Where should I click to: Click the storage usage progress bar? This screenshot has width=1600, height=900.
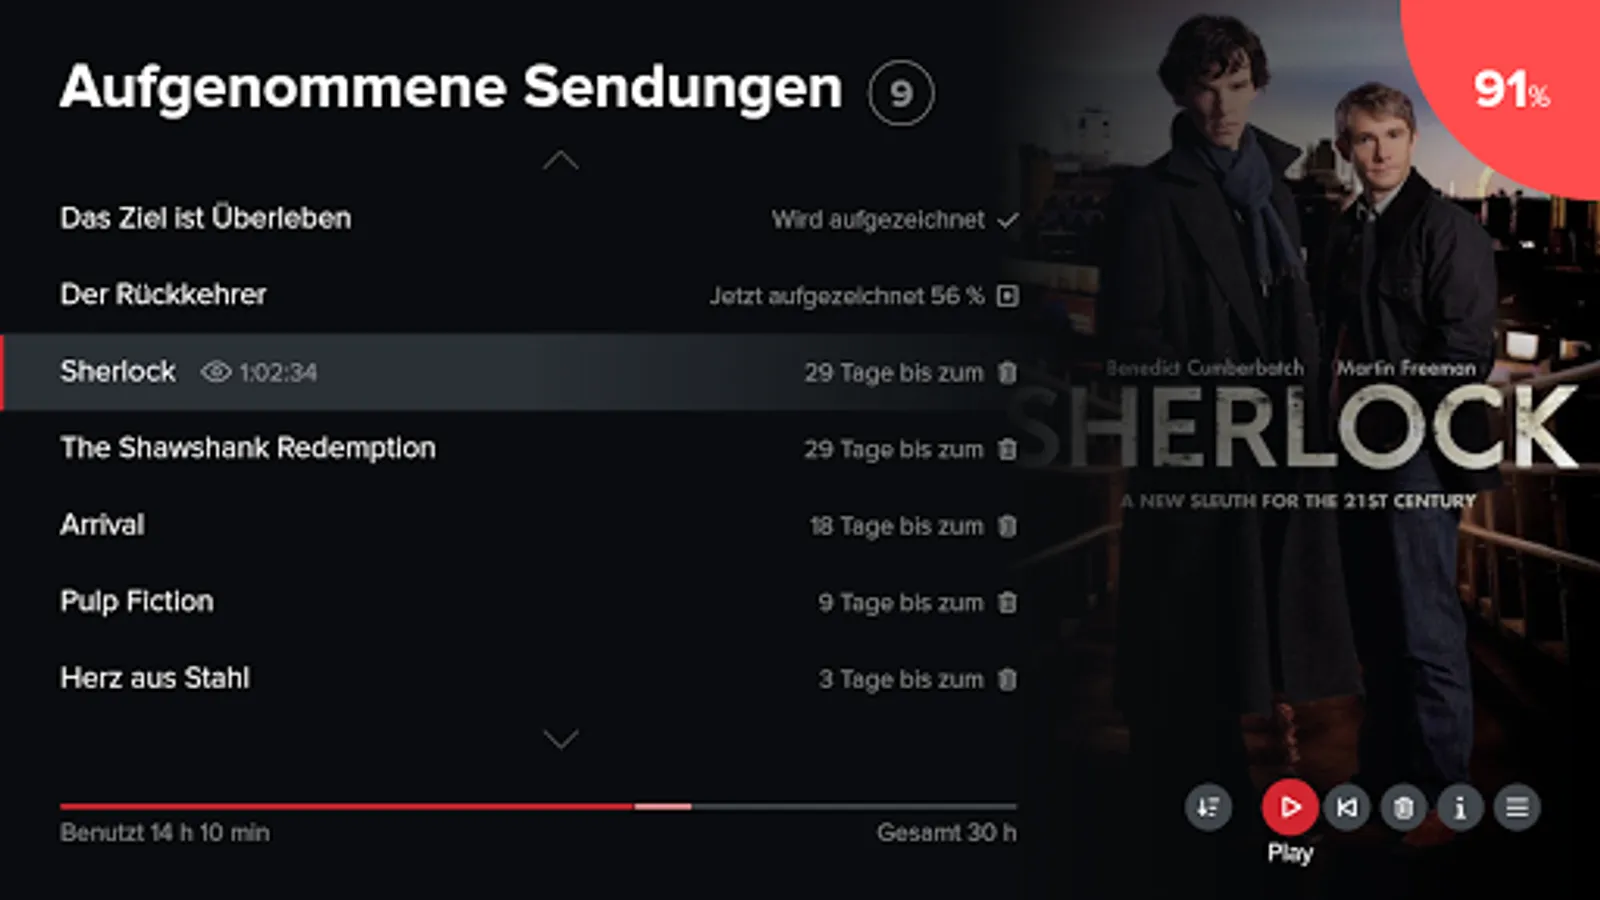[x=538, y=806]
